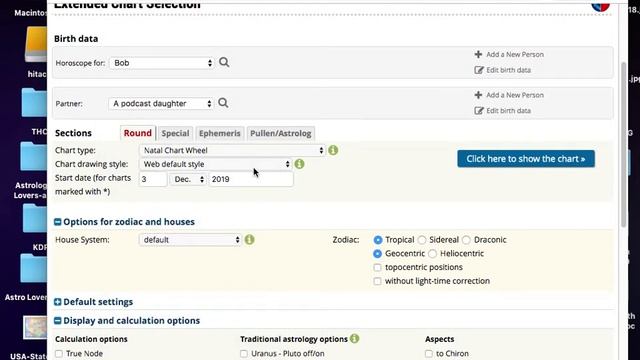Open the Pullen/Astrolog tab
Screen dimensions: 640x360
[x=281, y=133]
